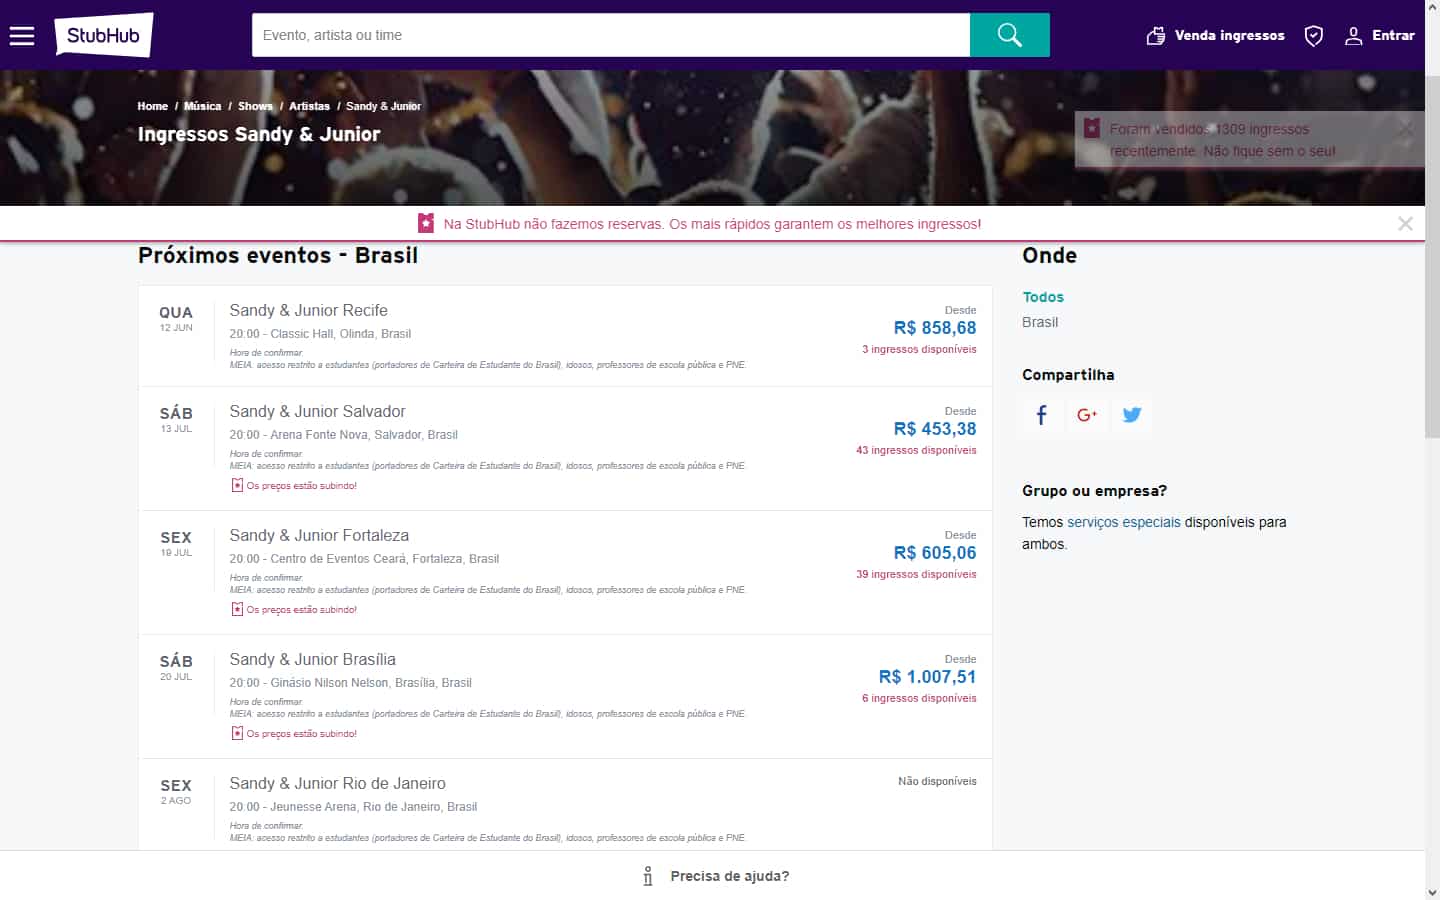Select Todos location filter
The image size is (1440, 900).
point(1043,297)
